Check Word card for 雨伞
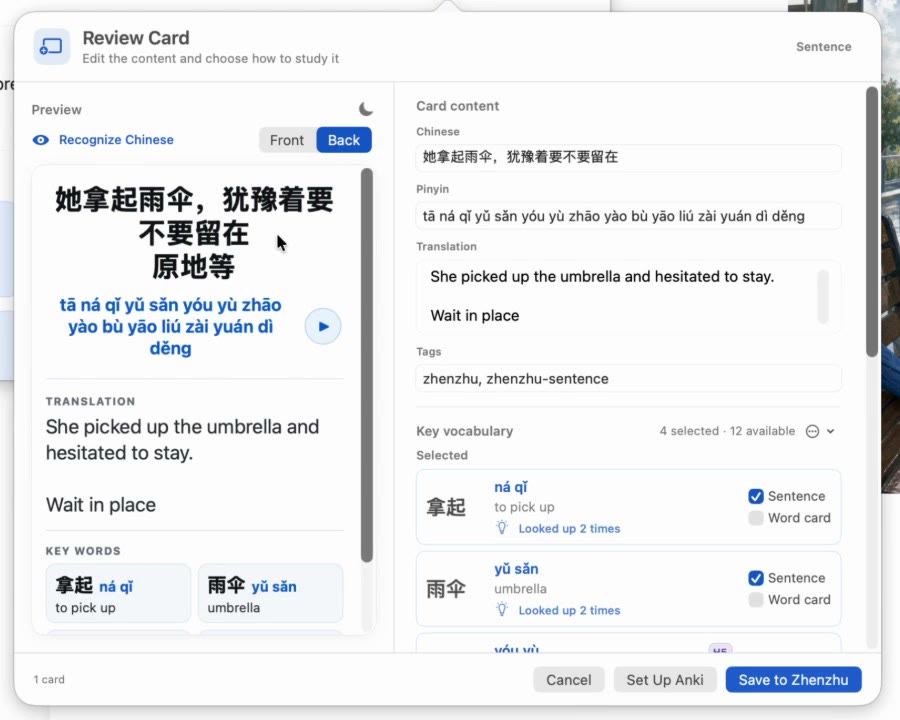Screen dimensions: 900x720 point(756,599)
